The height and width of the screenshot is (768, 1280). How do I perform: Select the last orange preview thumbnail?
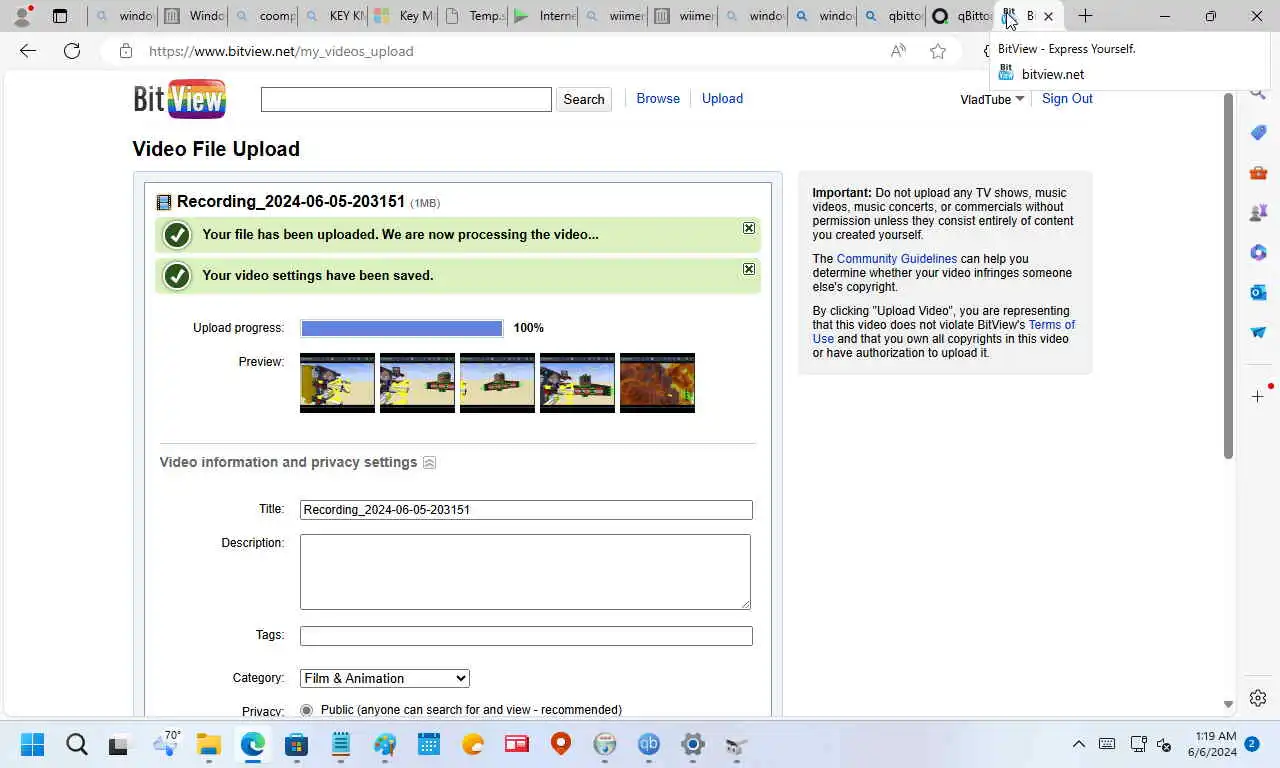657,383
